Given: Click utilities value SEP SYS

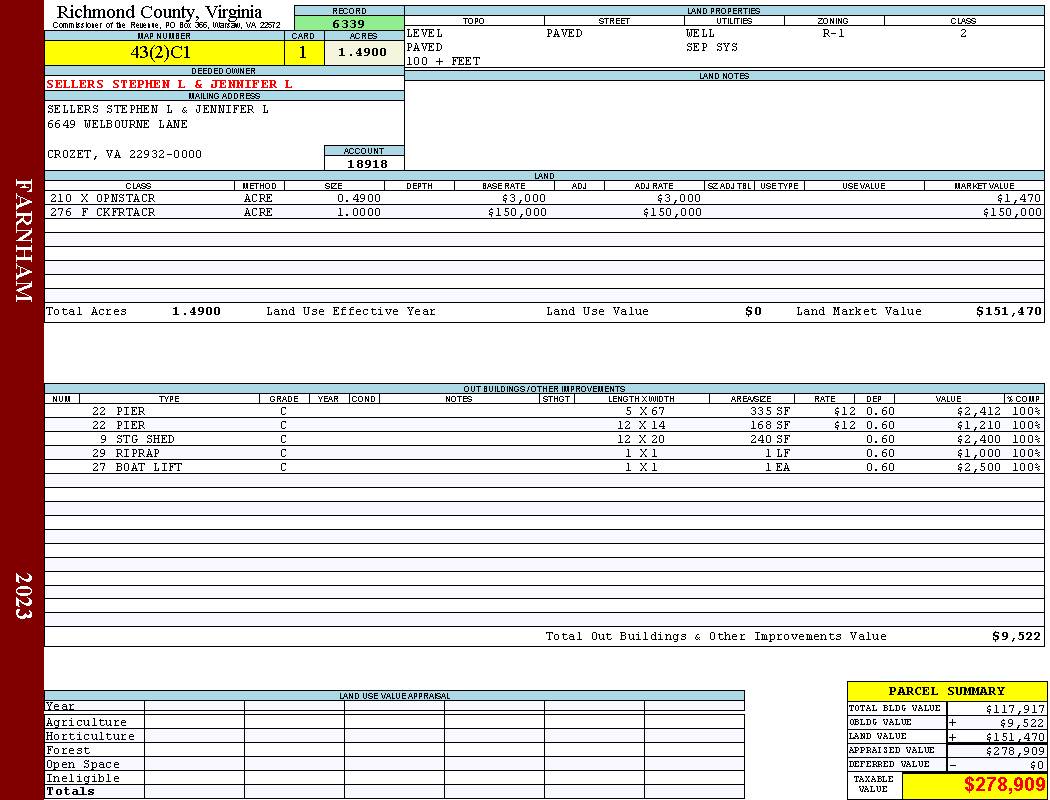Looking at the screenshot, I should 712,48.
